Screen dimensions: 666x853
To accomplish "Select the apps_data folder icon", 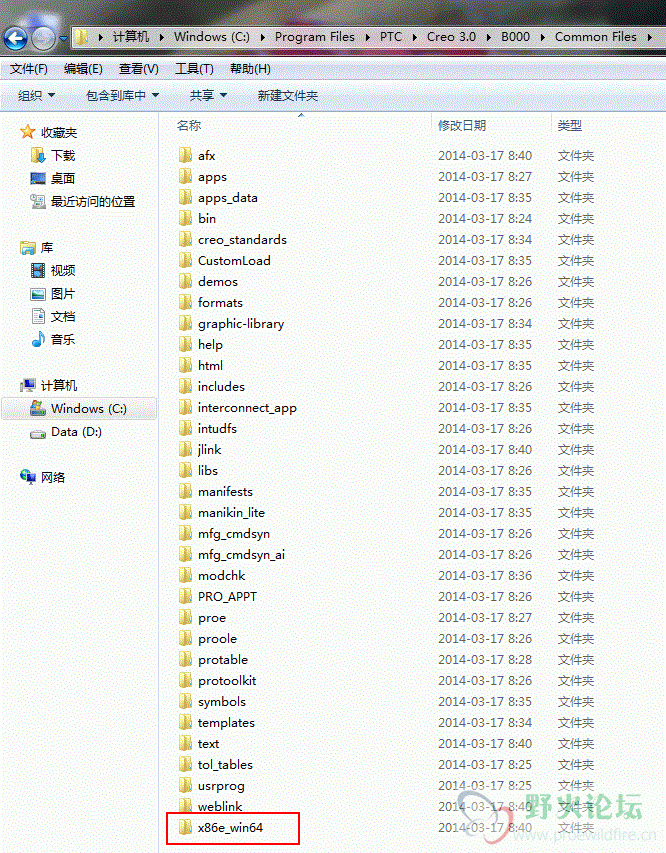I will tap(186, 197).
